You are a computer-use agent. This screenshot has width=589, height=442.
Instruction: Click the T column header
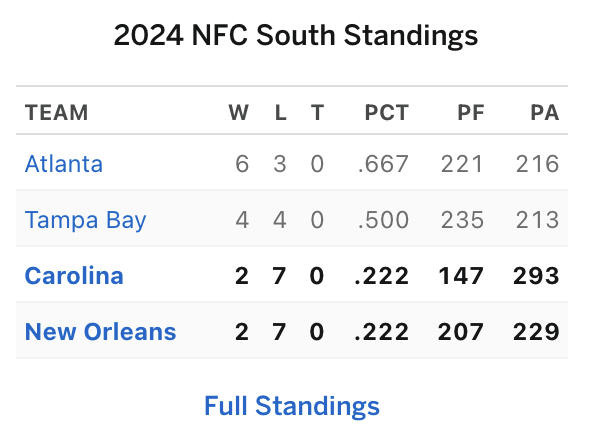pos(317,113)
